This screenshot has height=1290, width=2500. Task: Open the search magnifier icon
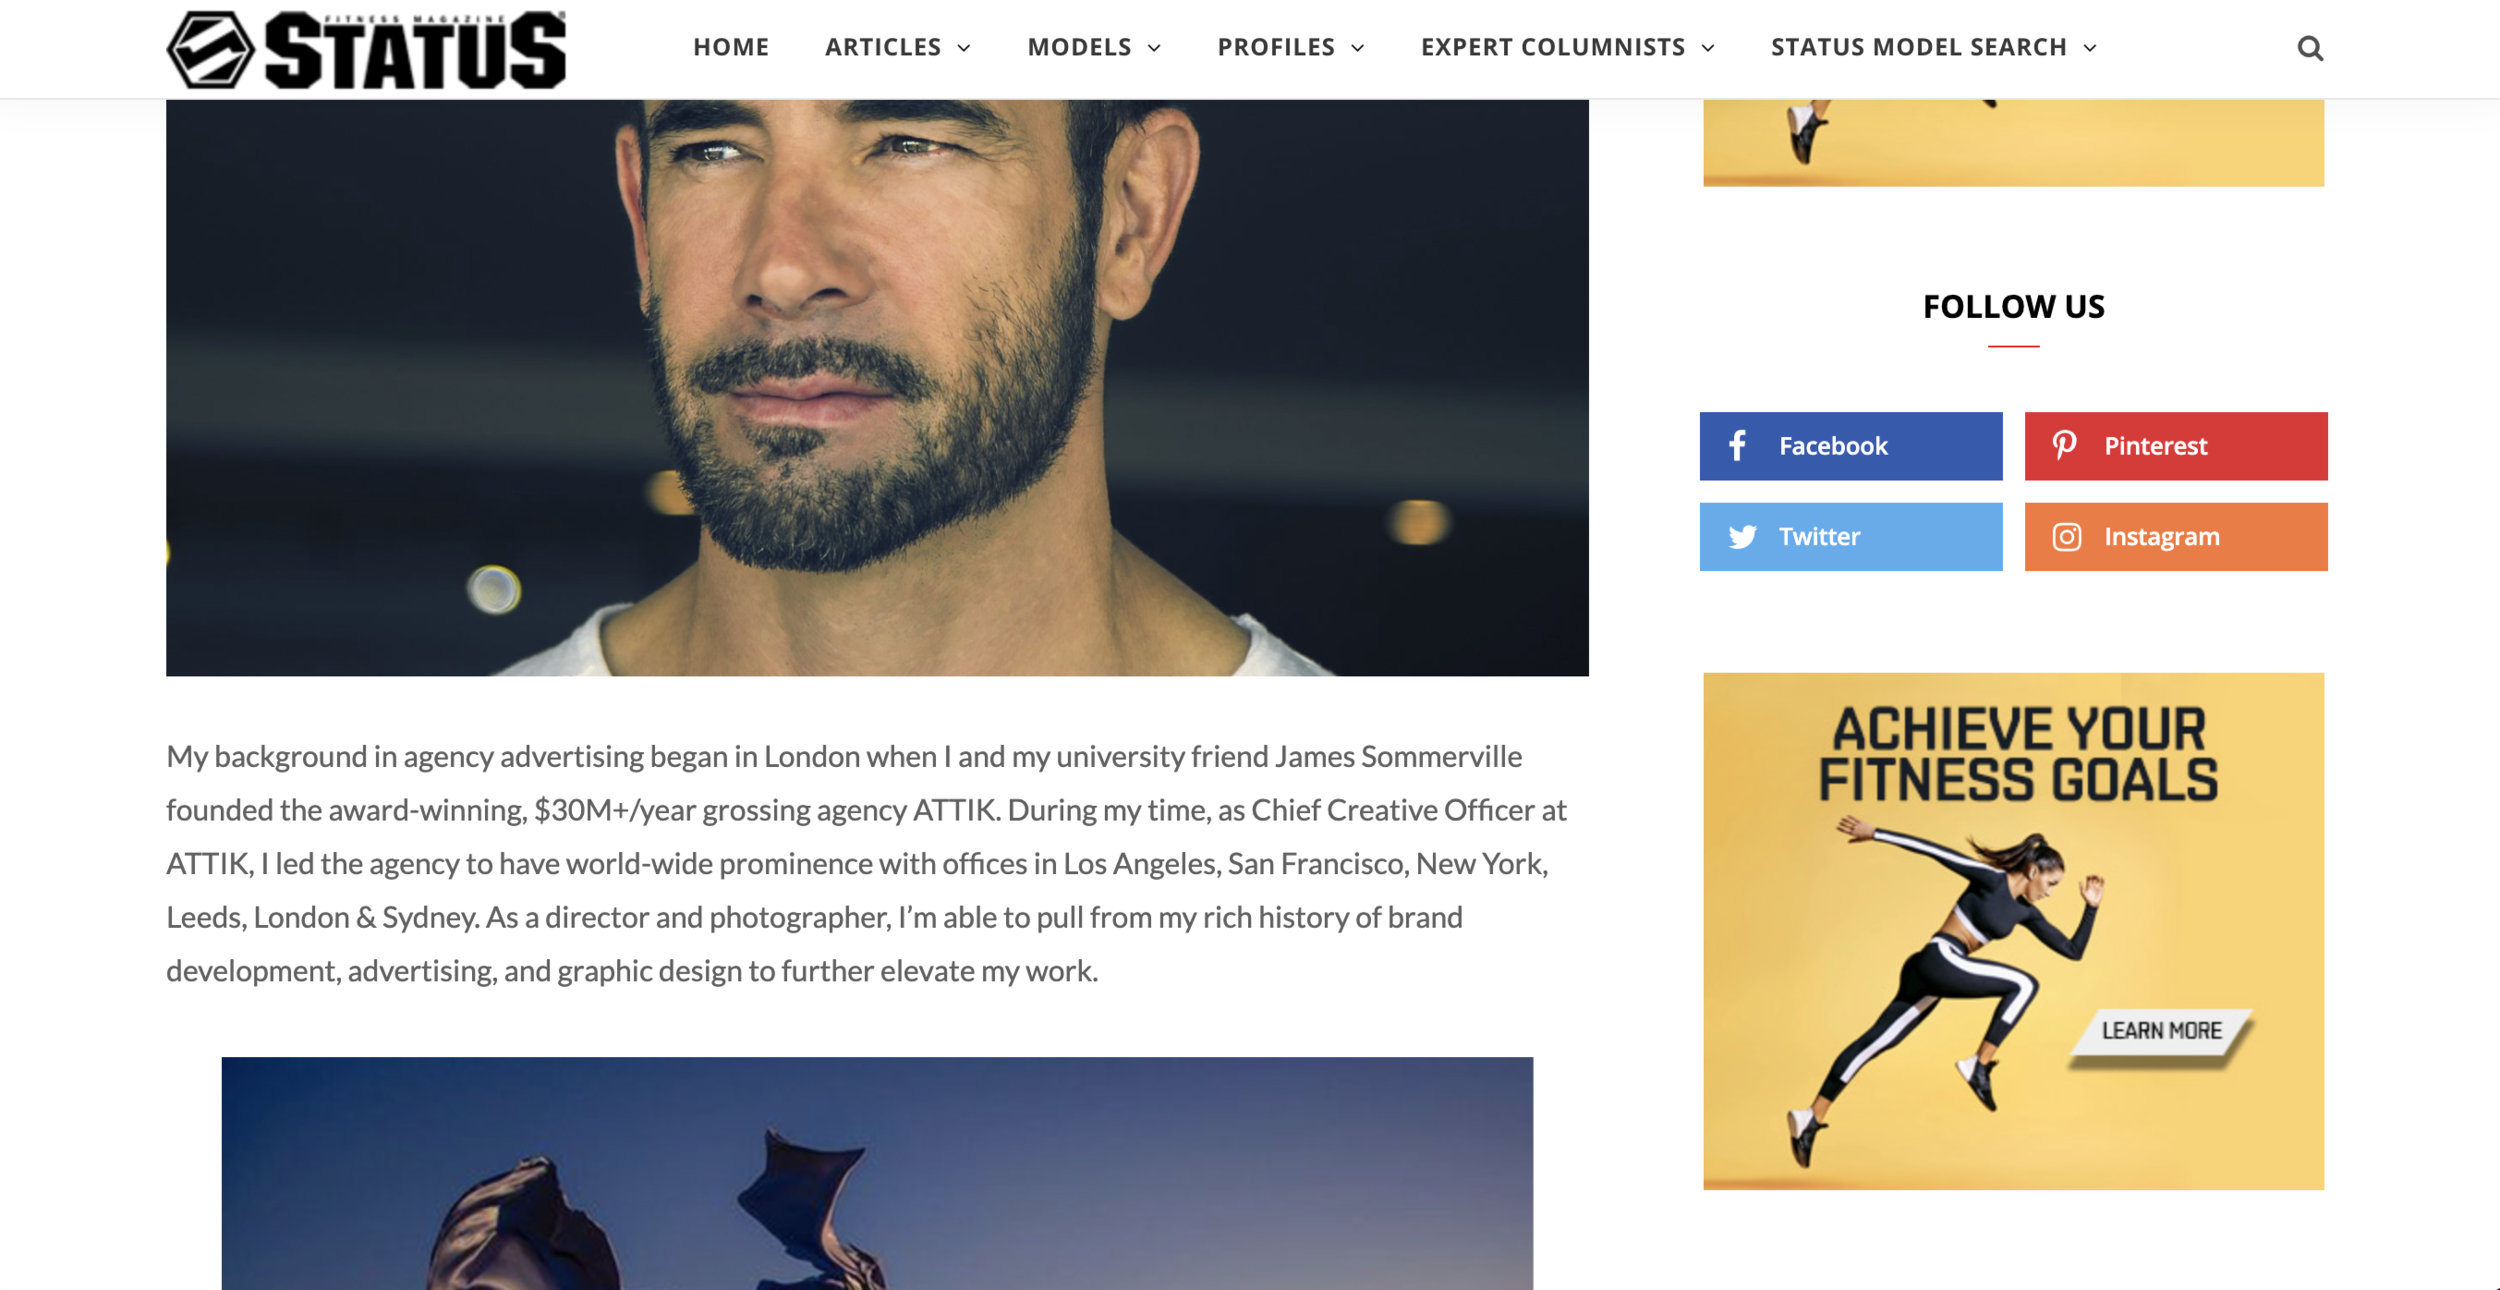2309,48
